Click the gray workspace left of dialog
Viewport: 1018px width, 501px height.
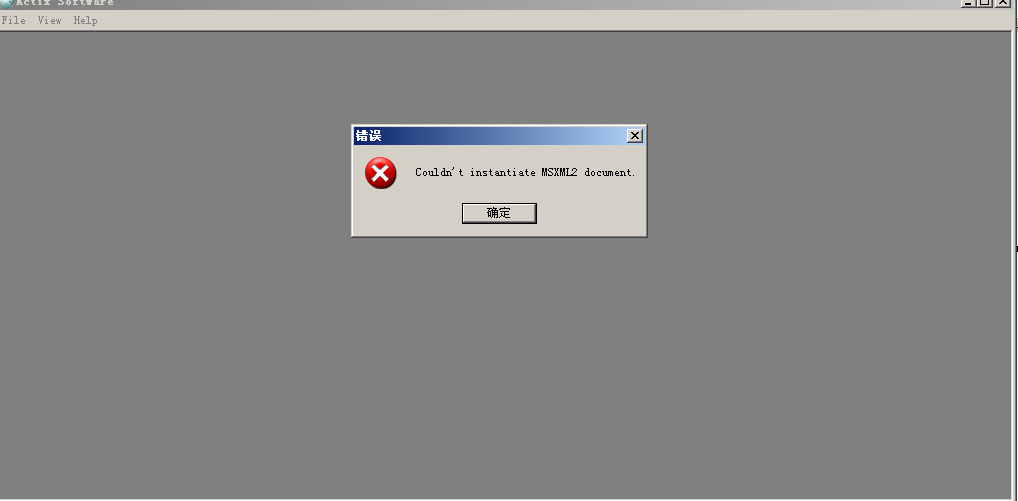point(175,182)
